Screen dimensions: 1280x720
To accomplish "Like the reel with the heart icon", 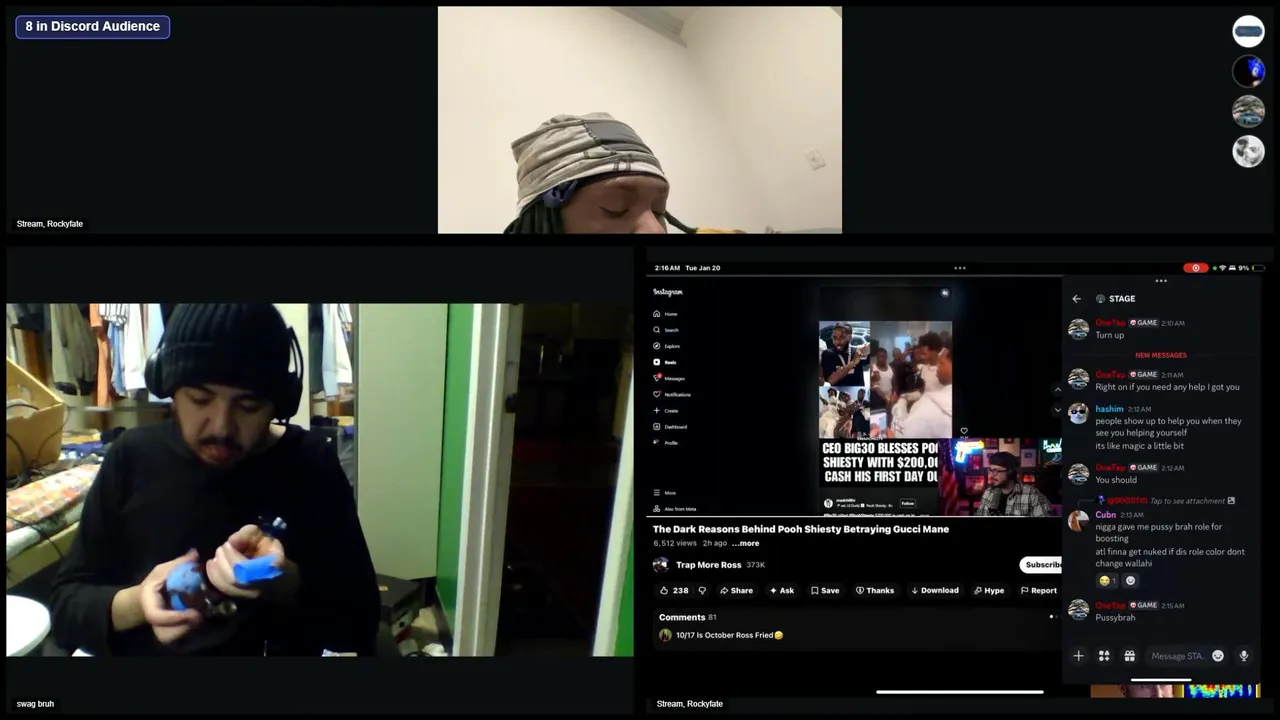I will pyautogui.click(x=964, y=431).
